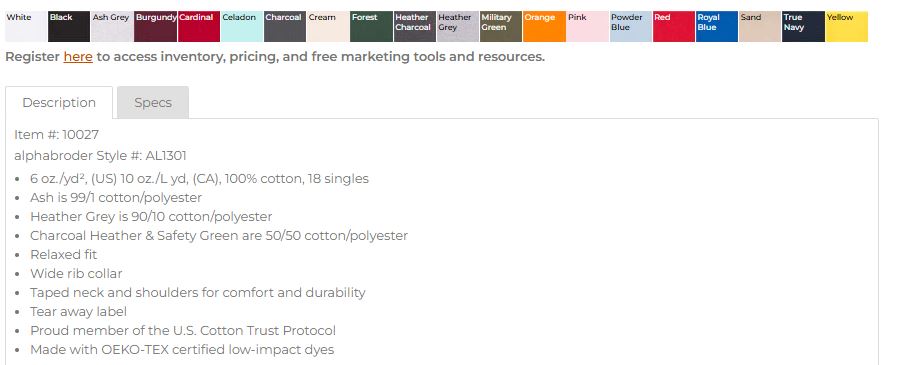Viewport: 919px width, 365px height.
Task: Select the Yellow color swatch
Action: click(847, 26)
